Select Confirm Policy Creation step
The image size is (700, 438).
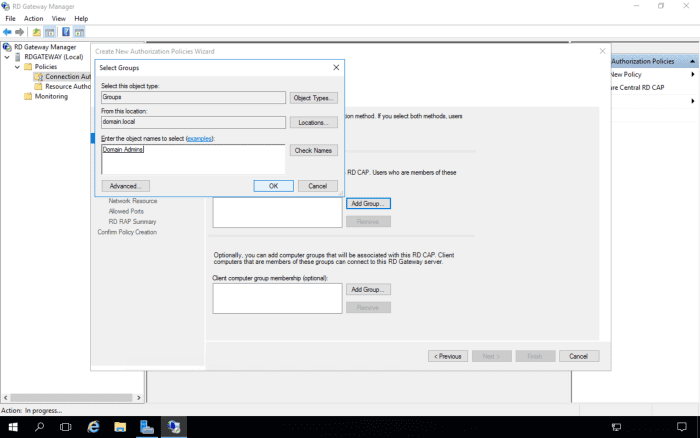click(x=127, y=232)
